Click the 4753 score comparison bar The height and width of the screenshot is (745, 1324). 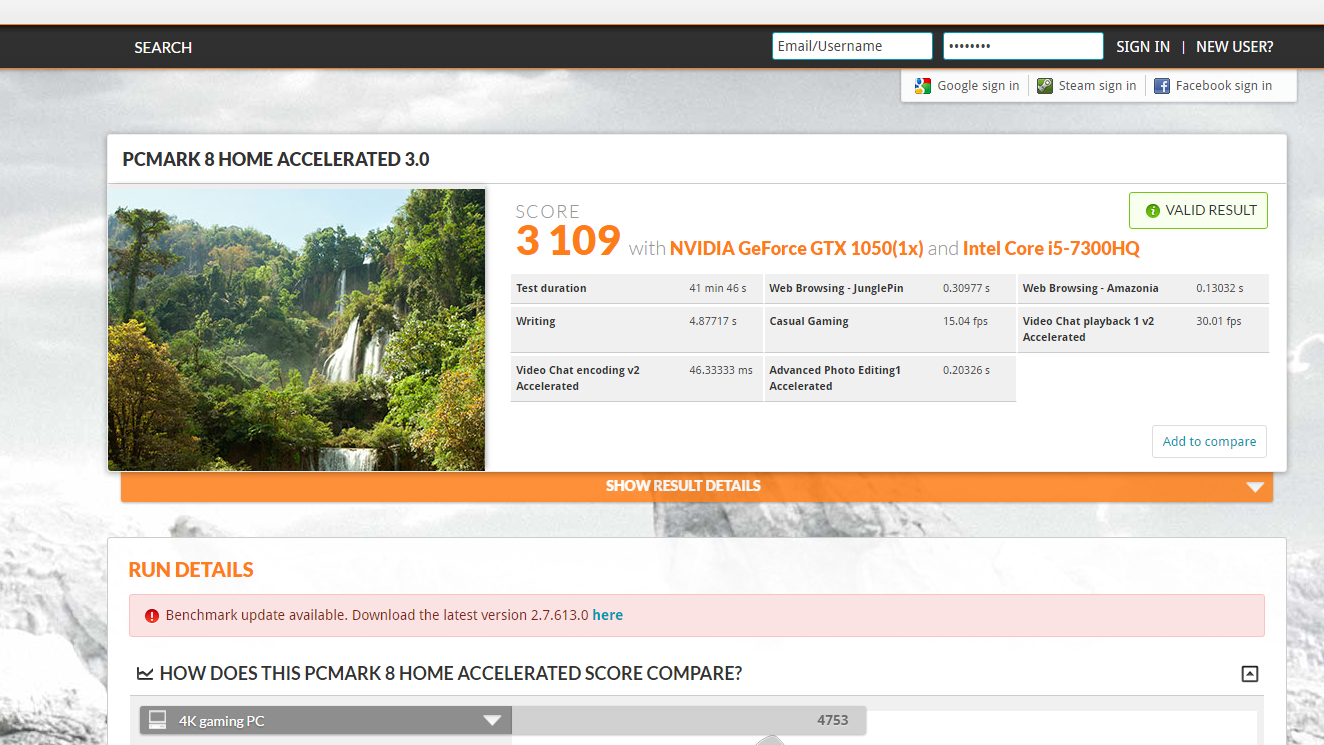pyautogui.click(x=689, y=720)
